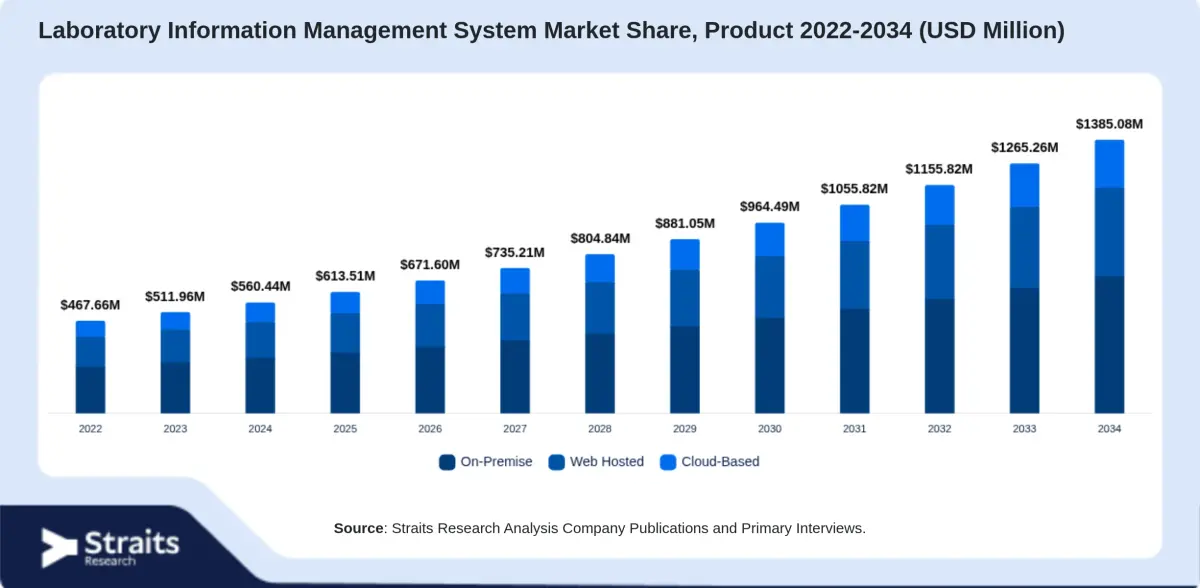This screenshot has width=1200, height=588.
Task: Click the 2032 axis label
Action: point(940,428)
